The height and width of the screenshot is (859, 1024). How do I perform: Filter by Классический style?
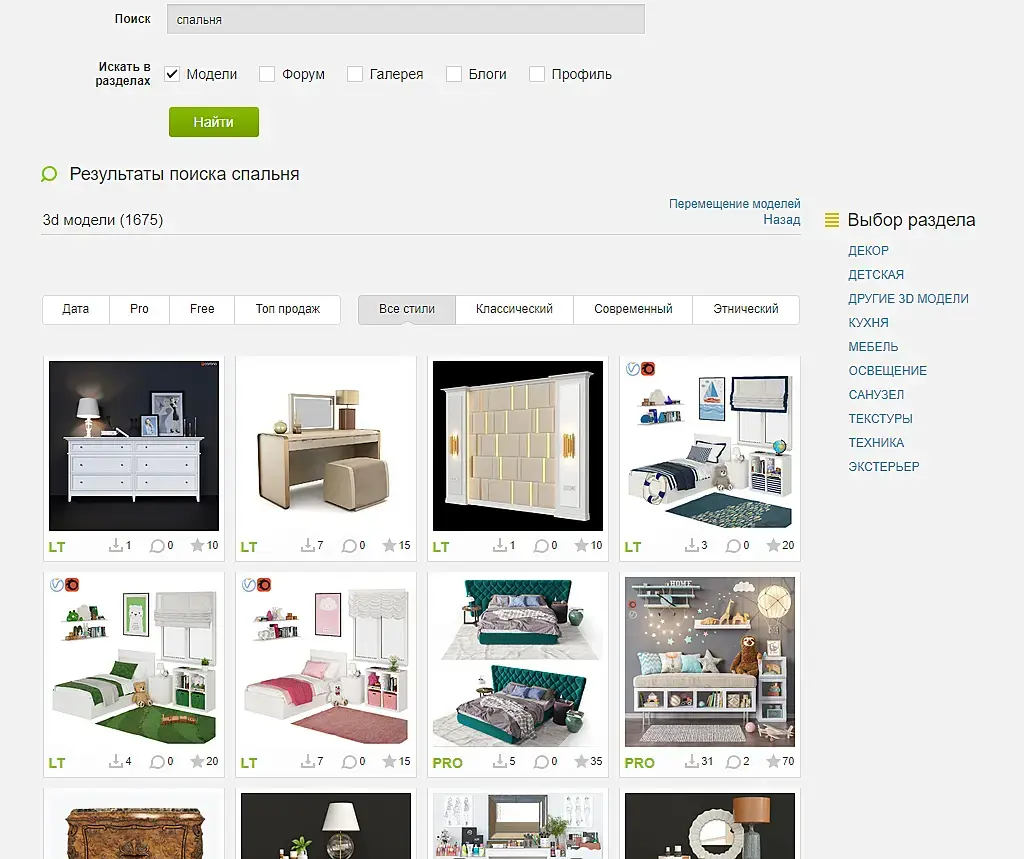514,309
